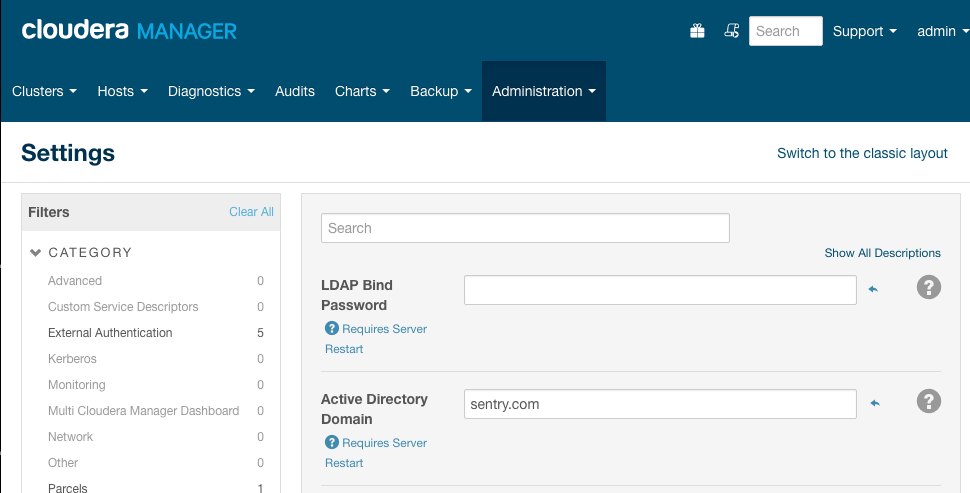Click the Active Directory Domain text field
Viewport: 970px width, 493px height.
(660, 403)
